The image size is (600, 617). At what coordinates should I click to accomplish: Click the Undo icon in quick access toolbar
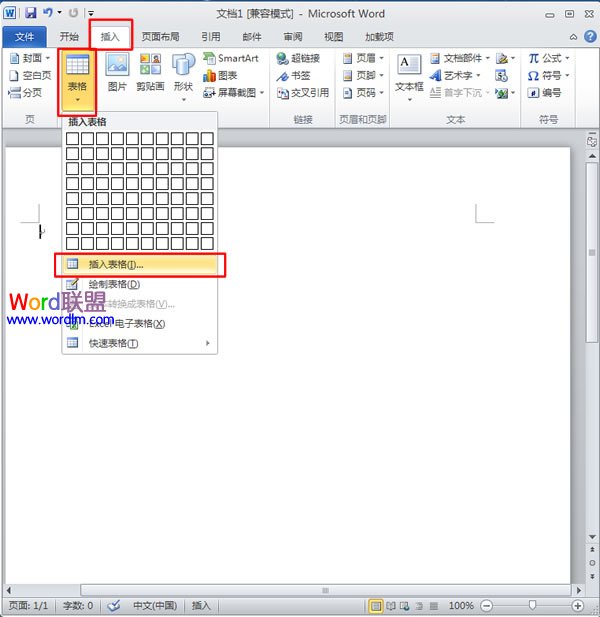click(48, 13)
